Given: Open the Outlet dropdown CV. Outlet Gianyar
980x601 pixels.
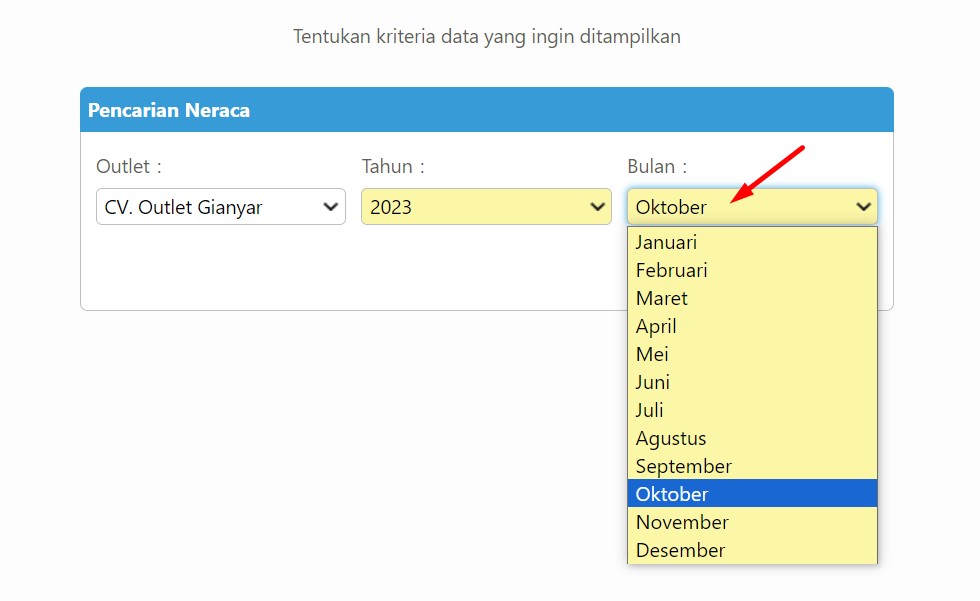Looking at the screenshot, I should point(221,207).
